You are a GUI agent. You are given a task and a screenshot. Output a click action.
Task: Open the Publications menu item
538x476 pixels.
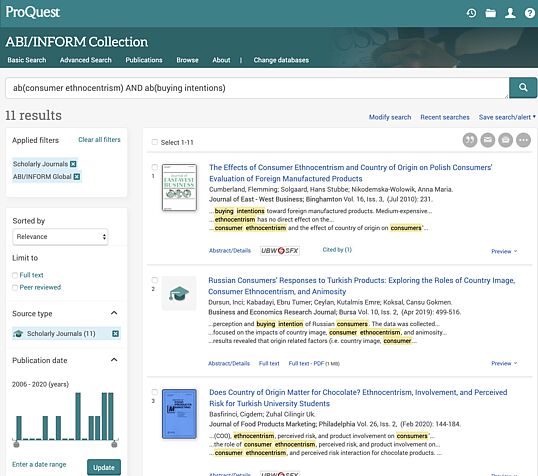click(144, 60)
